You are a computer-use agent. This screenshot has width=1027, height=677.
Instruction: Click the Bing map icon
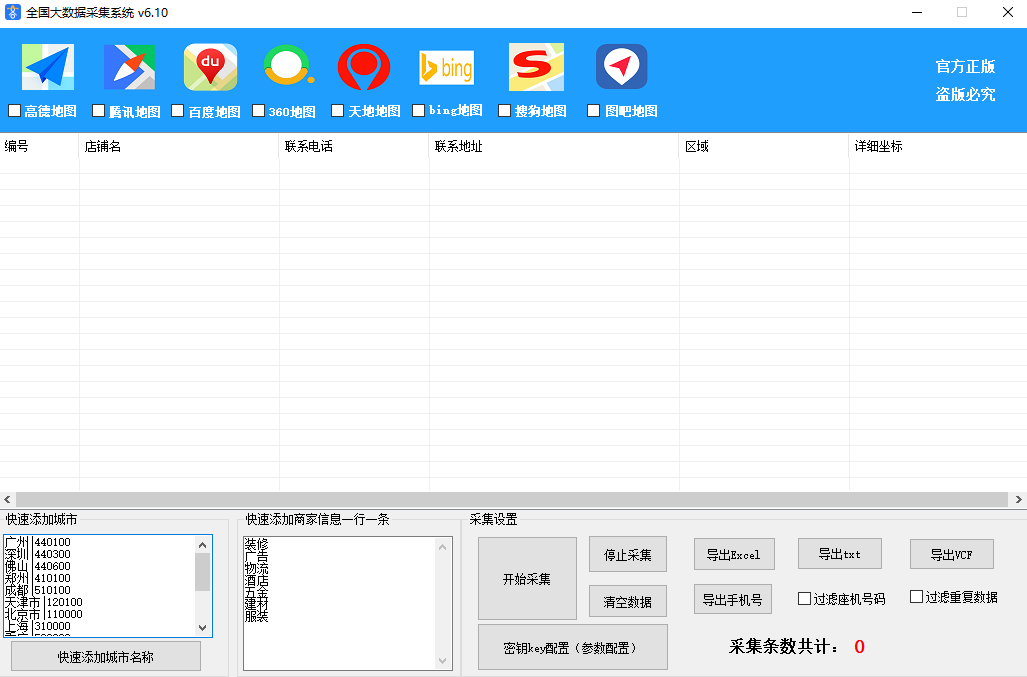tap(446, 68)
